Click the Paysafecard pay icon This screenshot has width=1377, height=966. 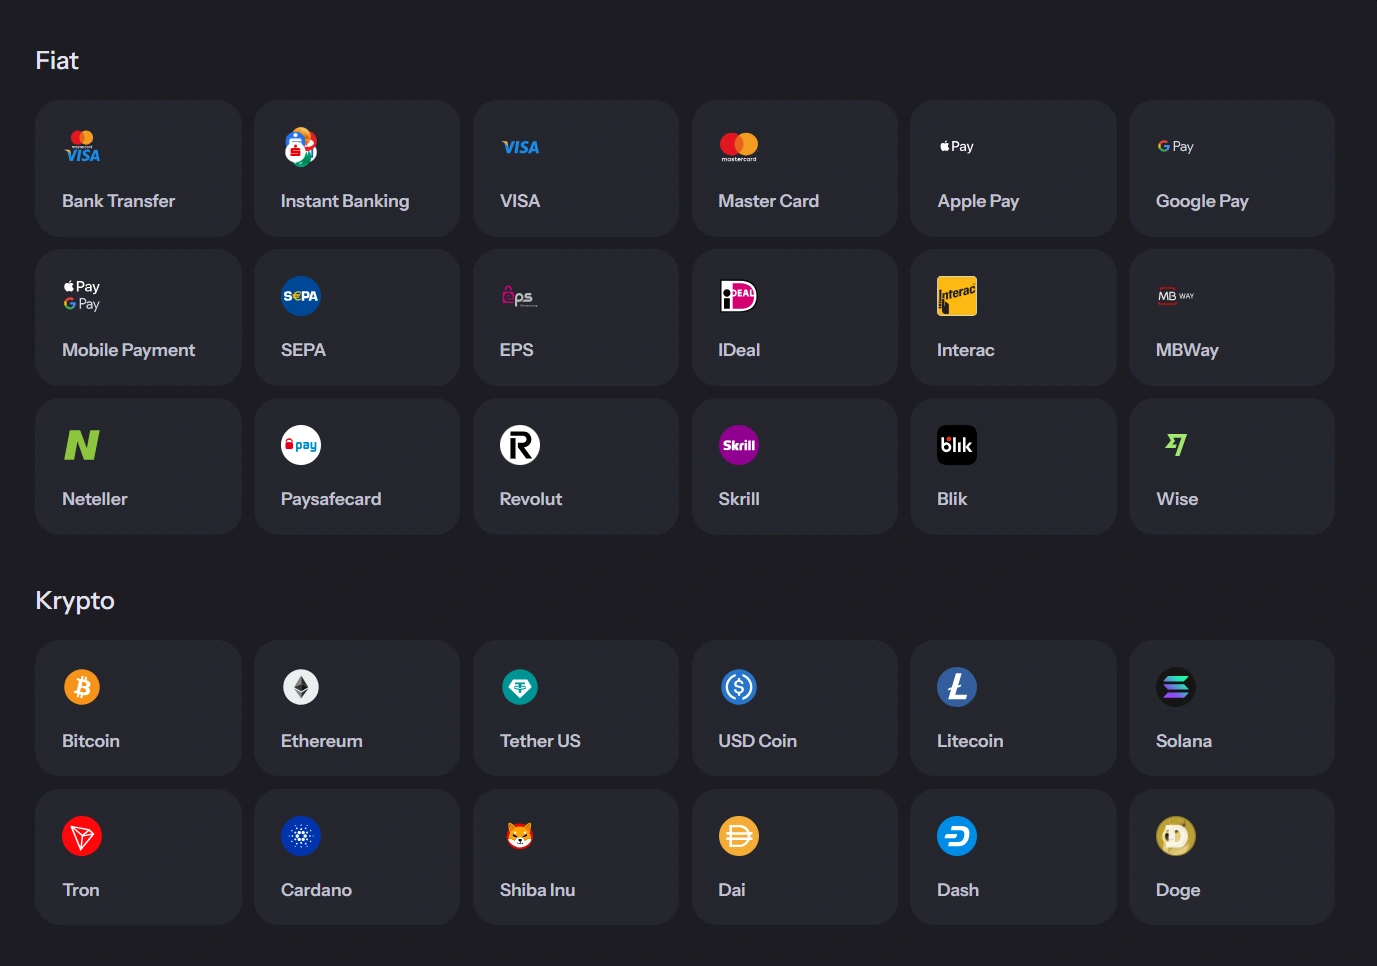[x=301, y=445]
